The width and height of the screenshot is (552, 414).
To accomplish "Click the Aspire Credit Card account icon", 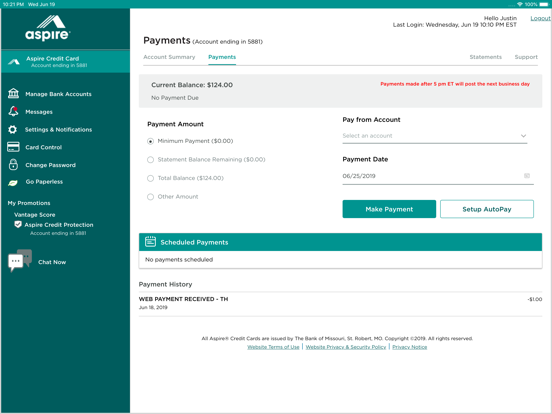I will tap(14, 62).
